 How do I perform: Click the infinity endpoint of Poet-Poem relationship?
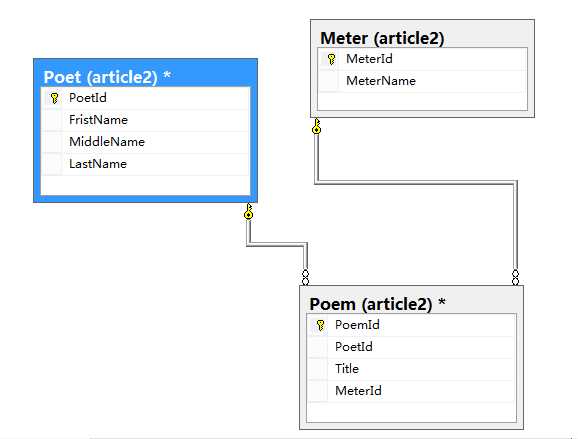coord(305,277)
